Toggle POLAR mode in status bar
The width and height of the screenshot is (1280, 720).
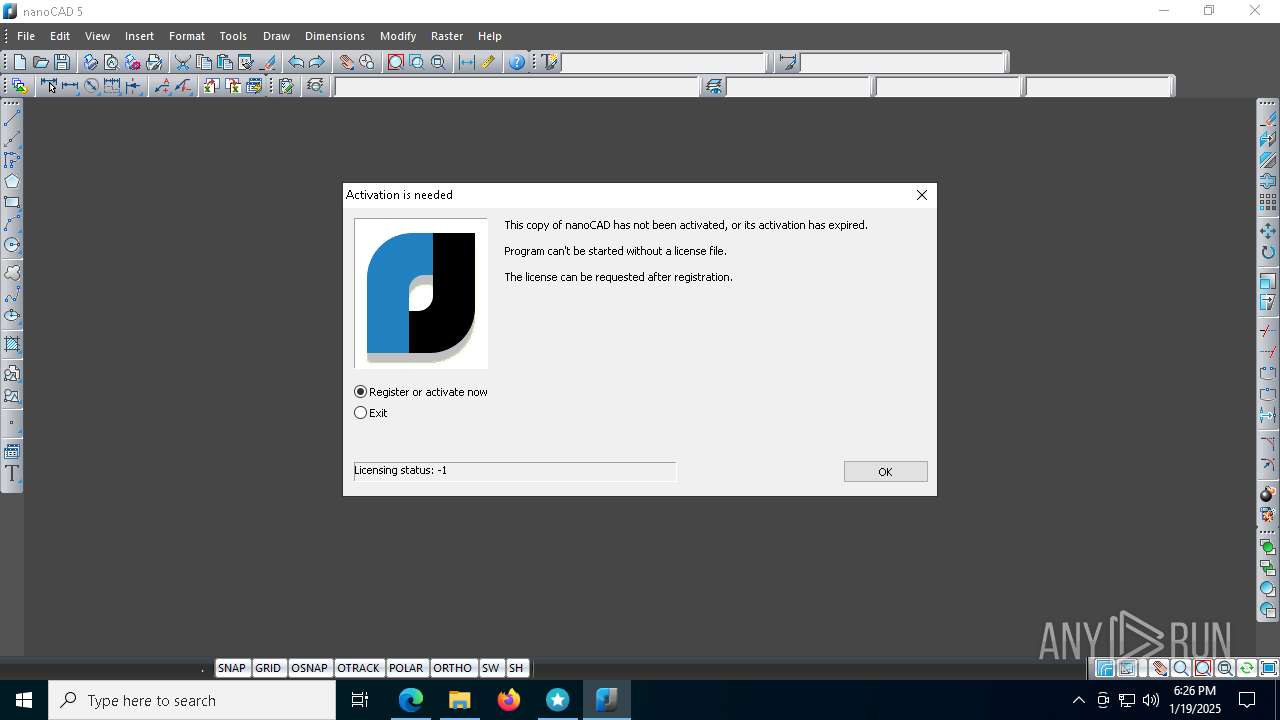(406, 668)
